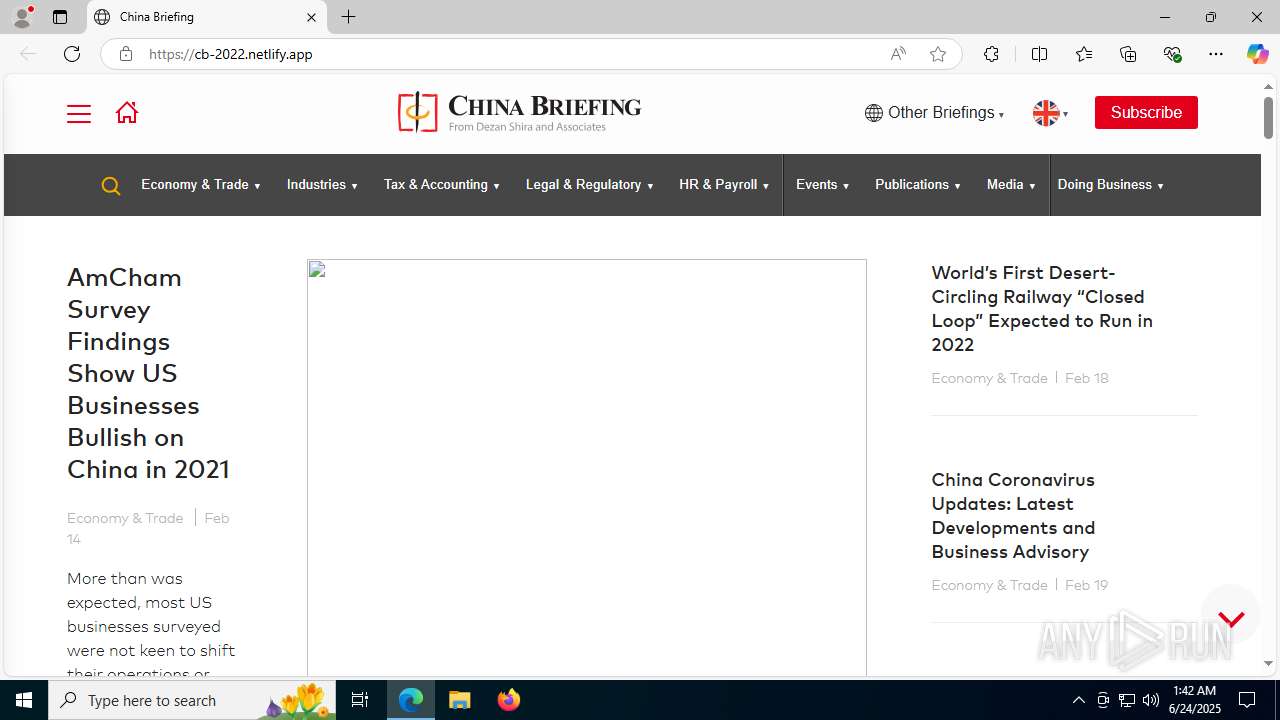Click the Subscribe button

point(1146,113)
